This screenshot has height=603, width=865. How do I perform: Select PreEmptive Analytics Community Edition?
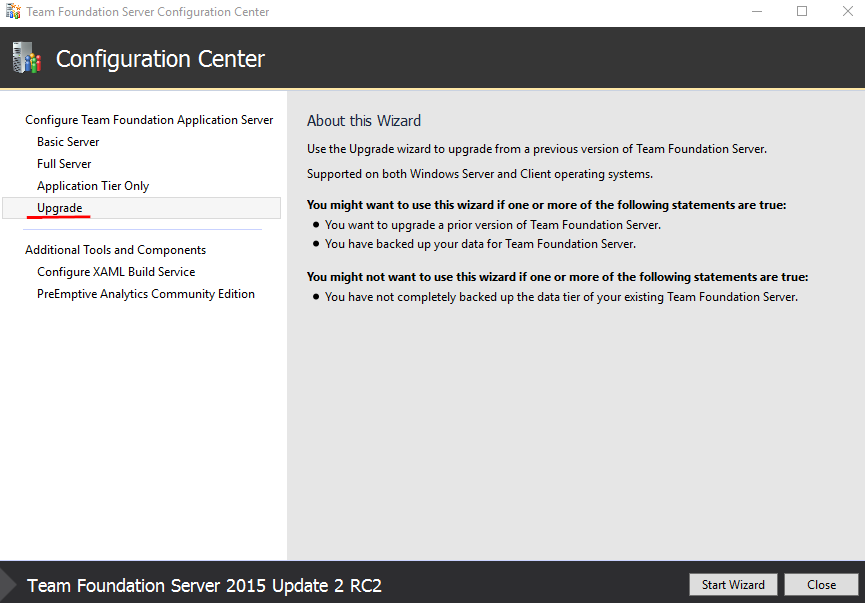pos(146,294)
